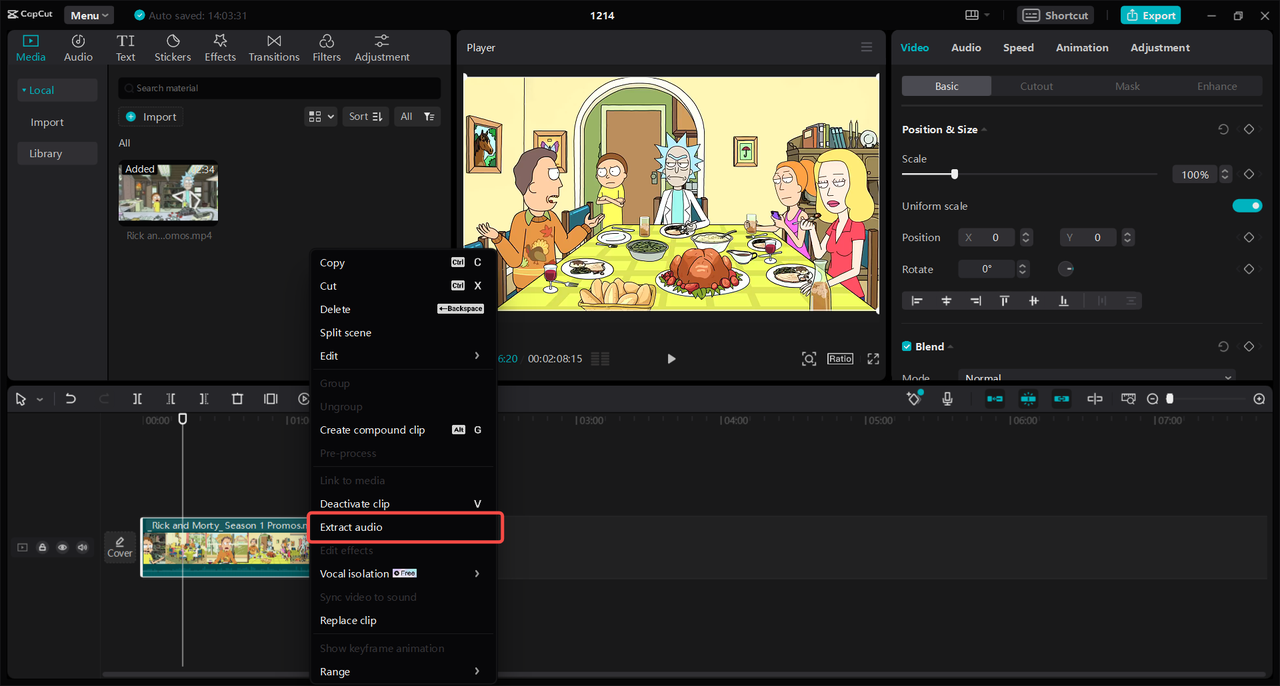Open fullscreen preview in Player
1280x686 pixels.
(873, 359)
